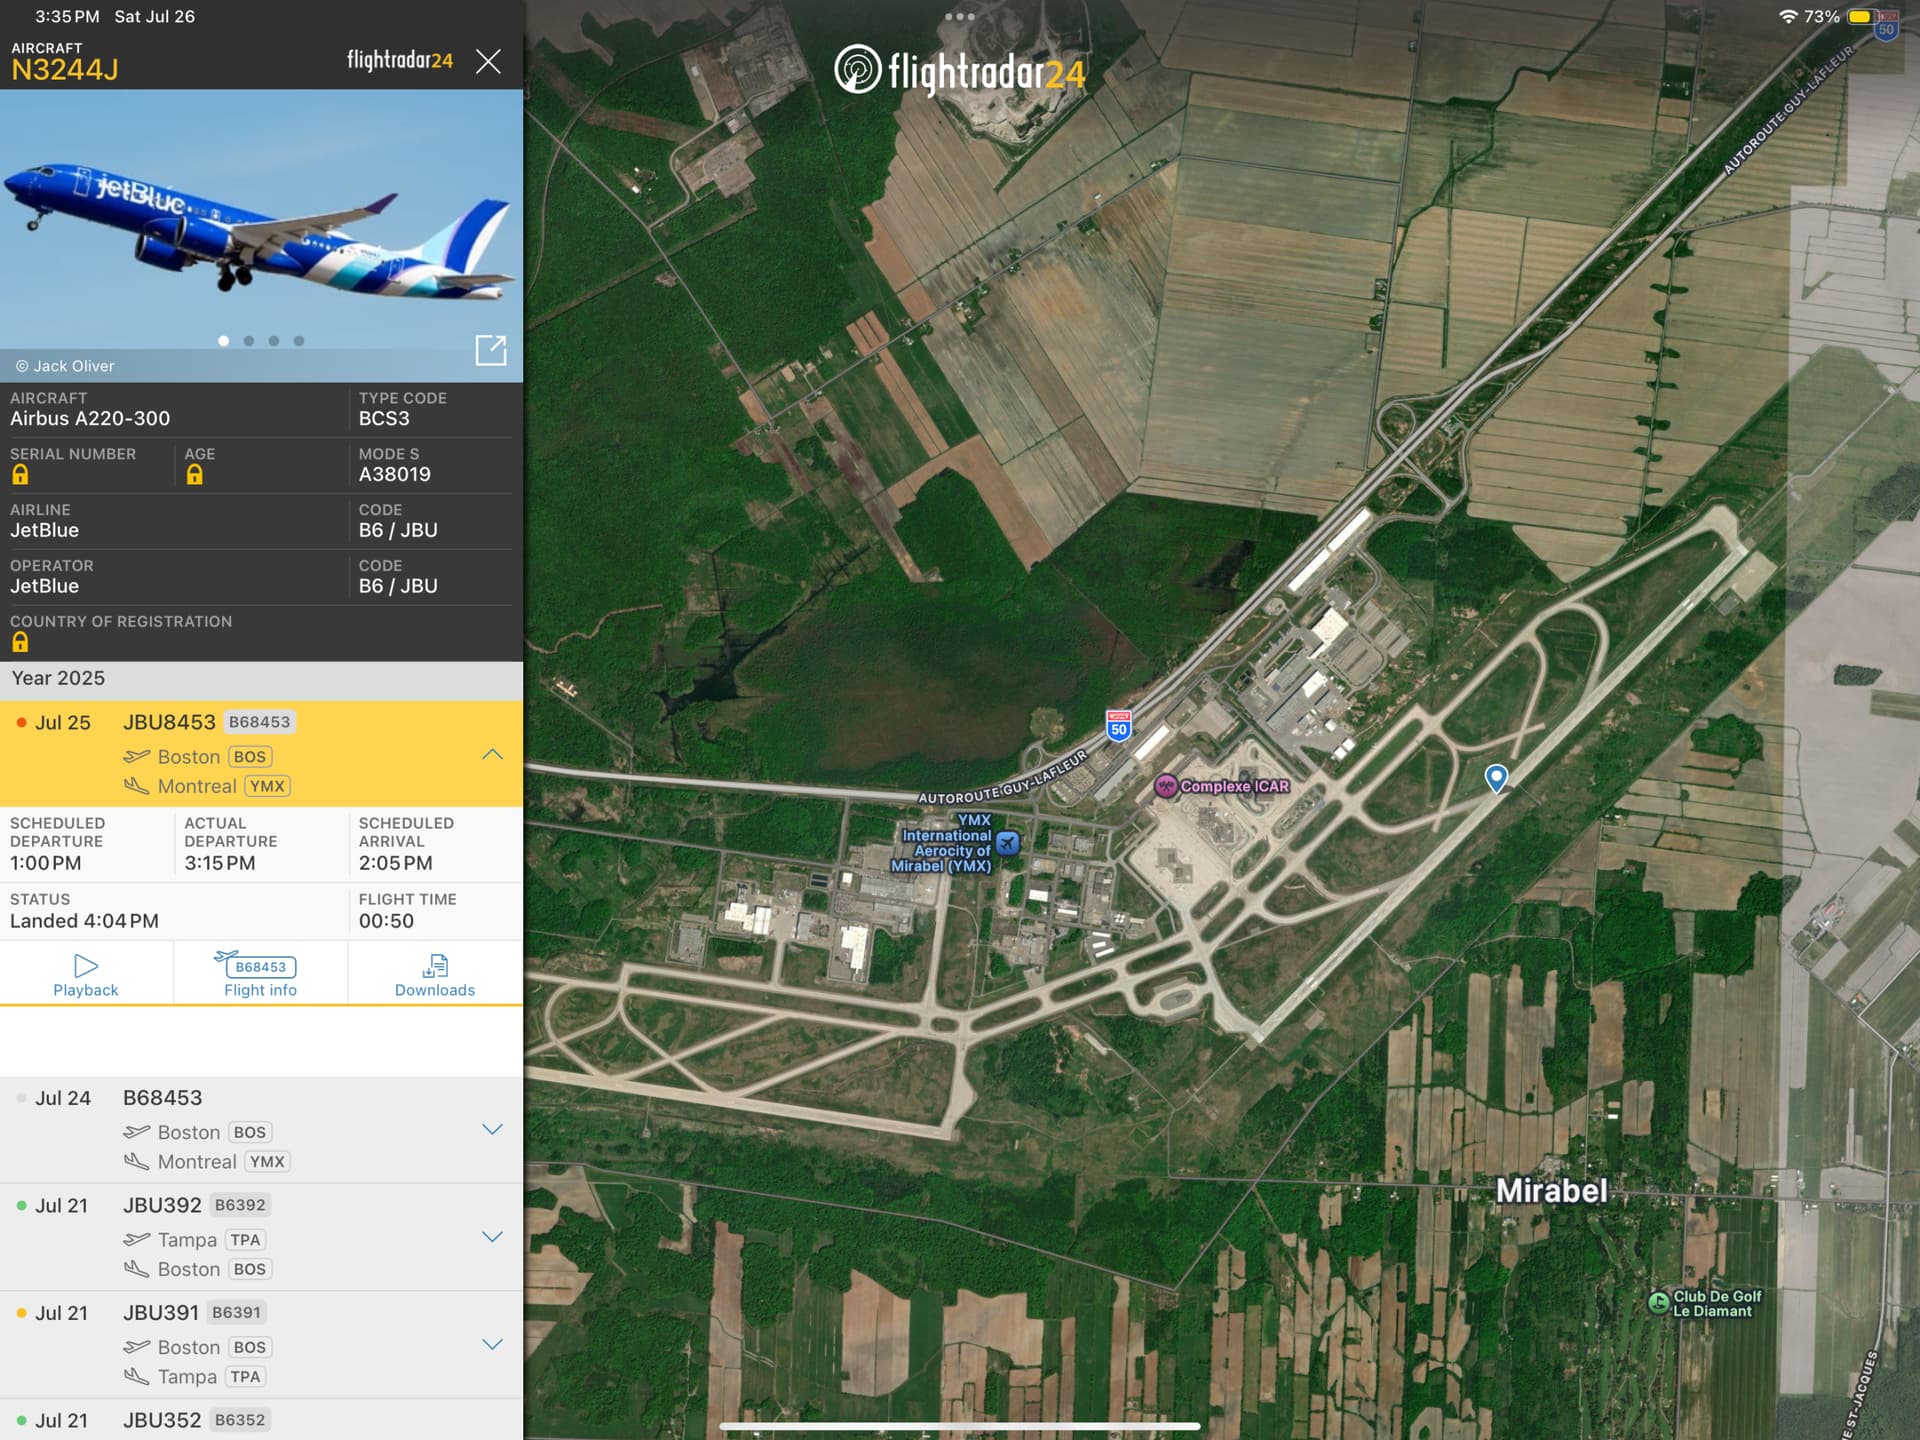The image size is (1920, 1440).
Task: Expand the Jul 24 B68453 flight row
Action: point(492,1129)
